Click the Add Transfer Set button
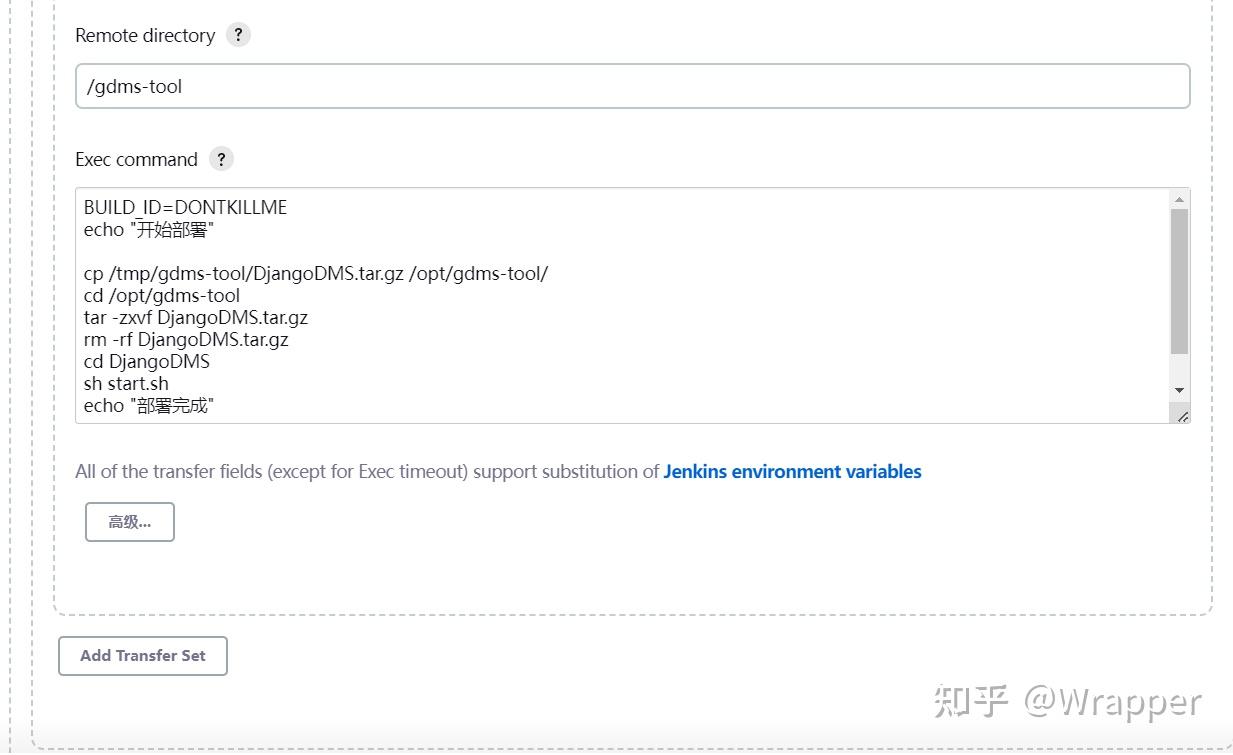 coord(143,656)
